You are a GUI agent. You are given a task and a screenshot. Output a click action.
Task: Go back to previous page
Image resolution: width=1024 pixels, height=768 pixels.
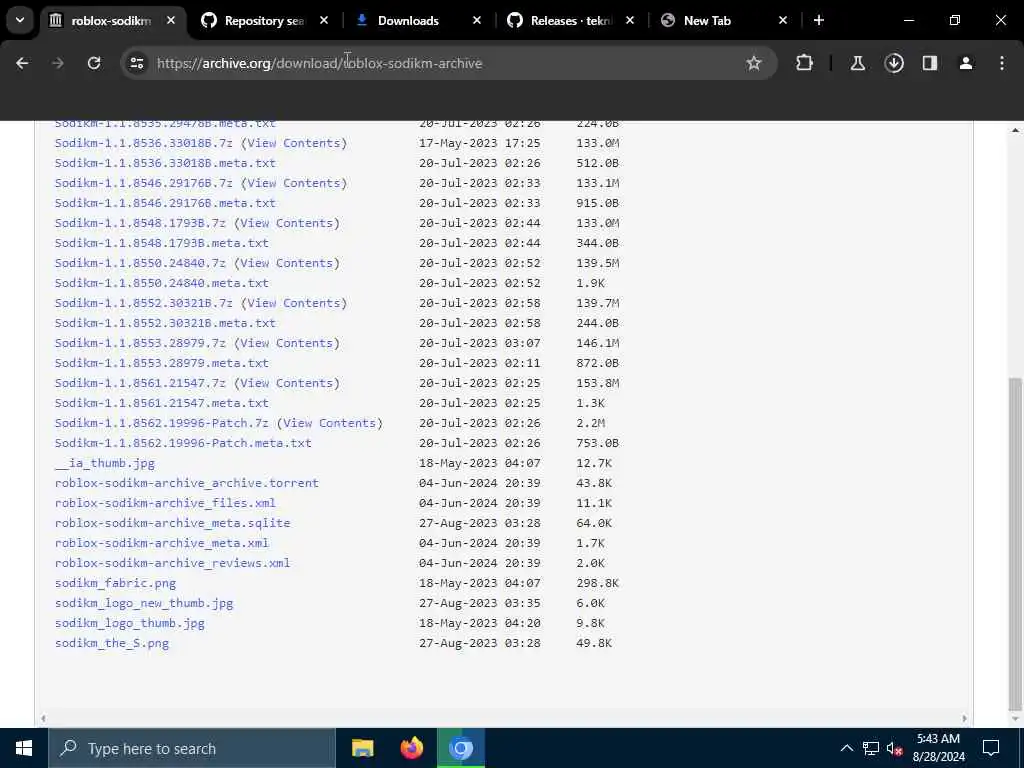[22, 63]
